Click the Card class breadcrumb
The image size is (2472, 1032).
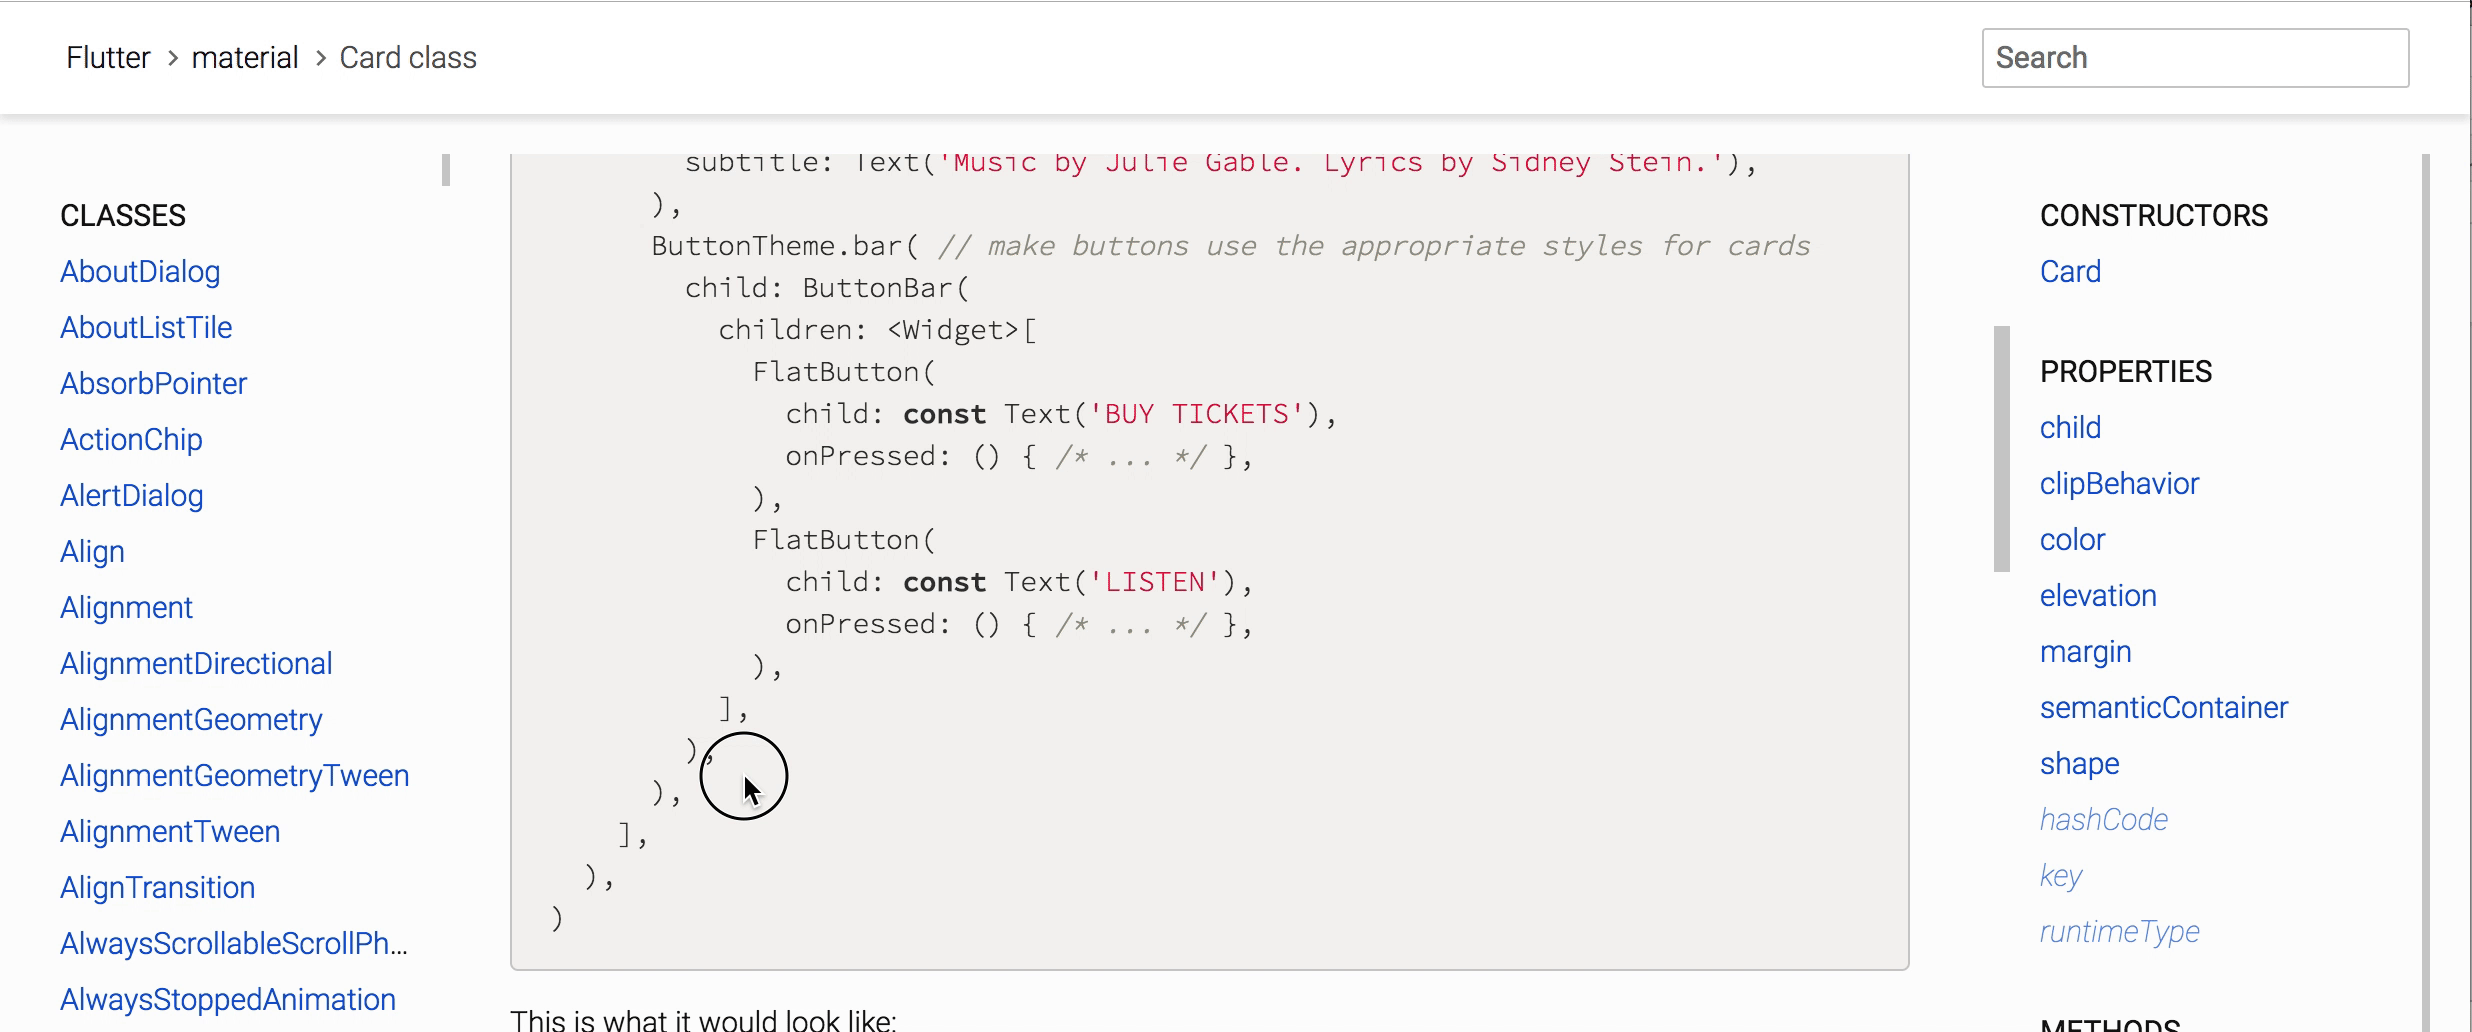[408, 58]
